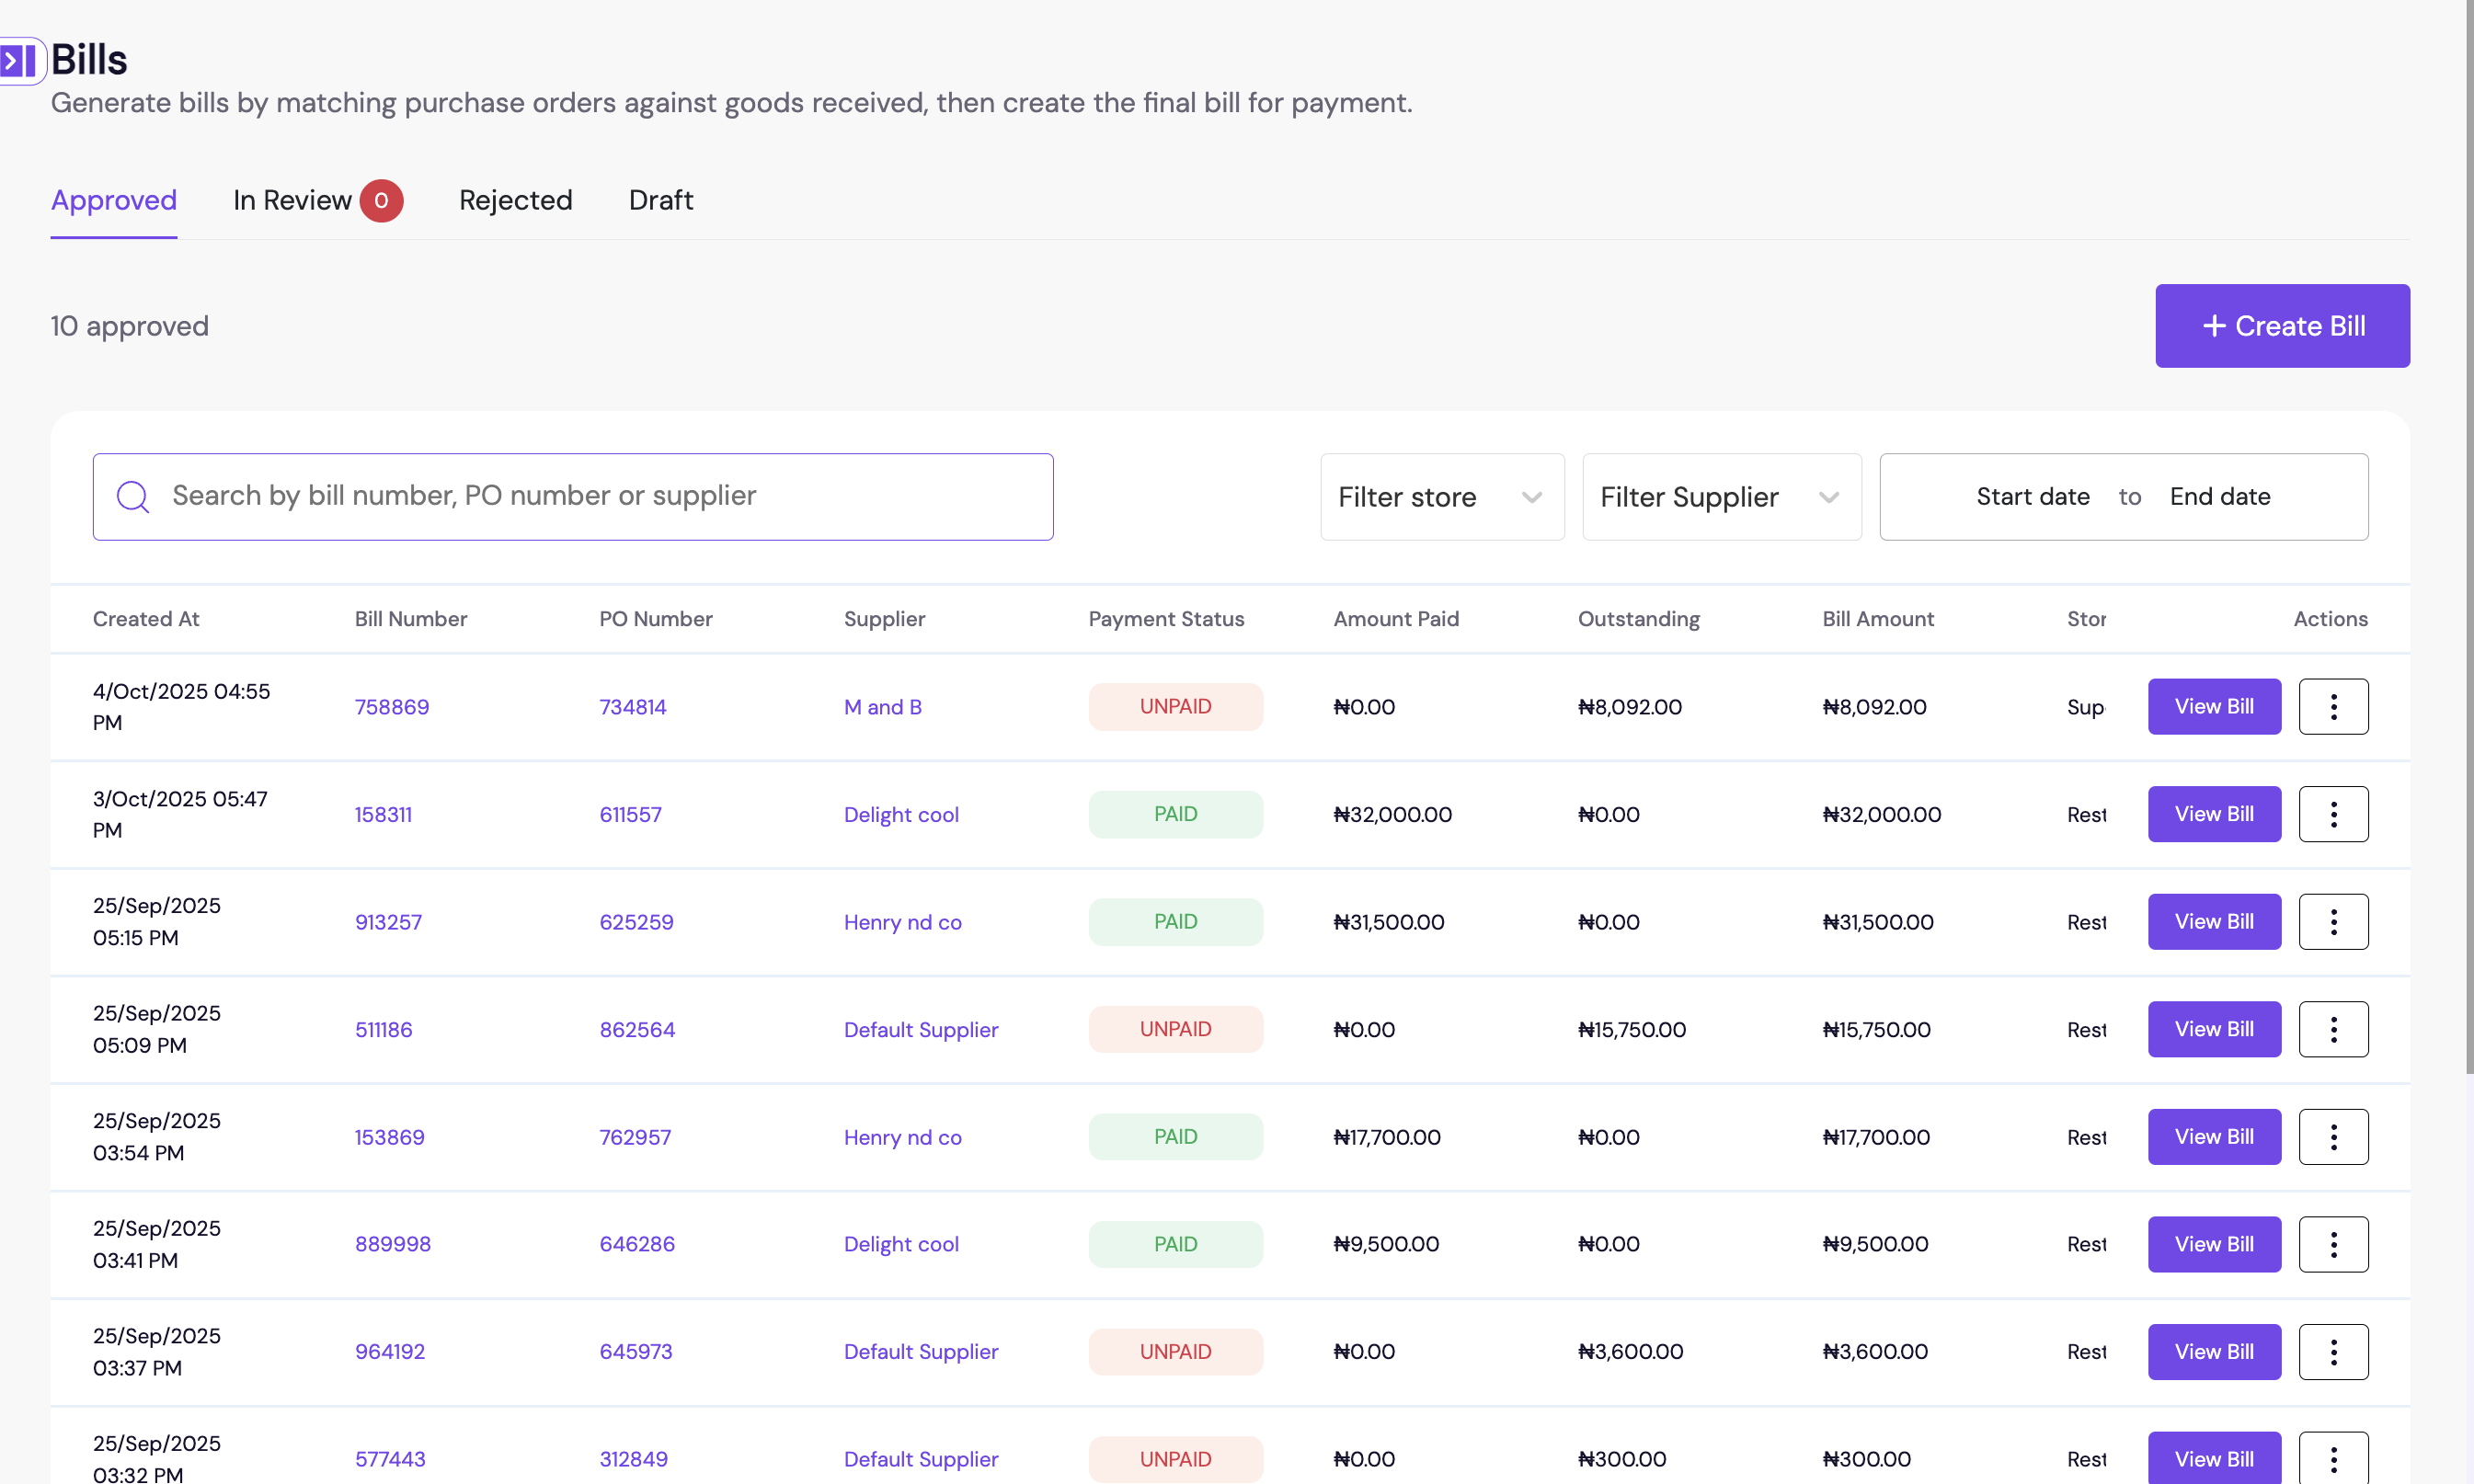
Task: Open three-dot actions for bill 889998
Action: coord(2332,1244)
